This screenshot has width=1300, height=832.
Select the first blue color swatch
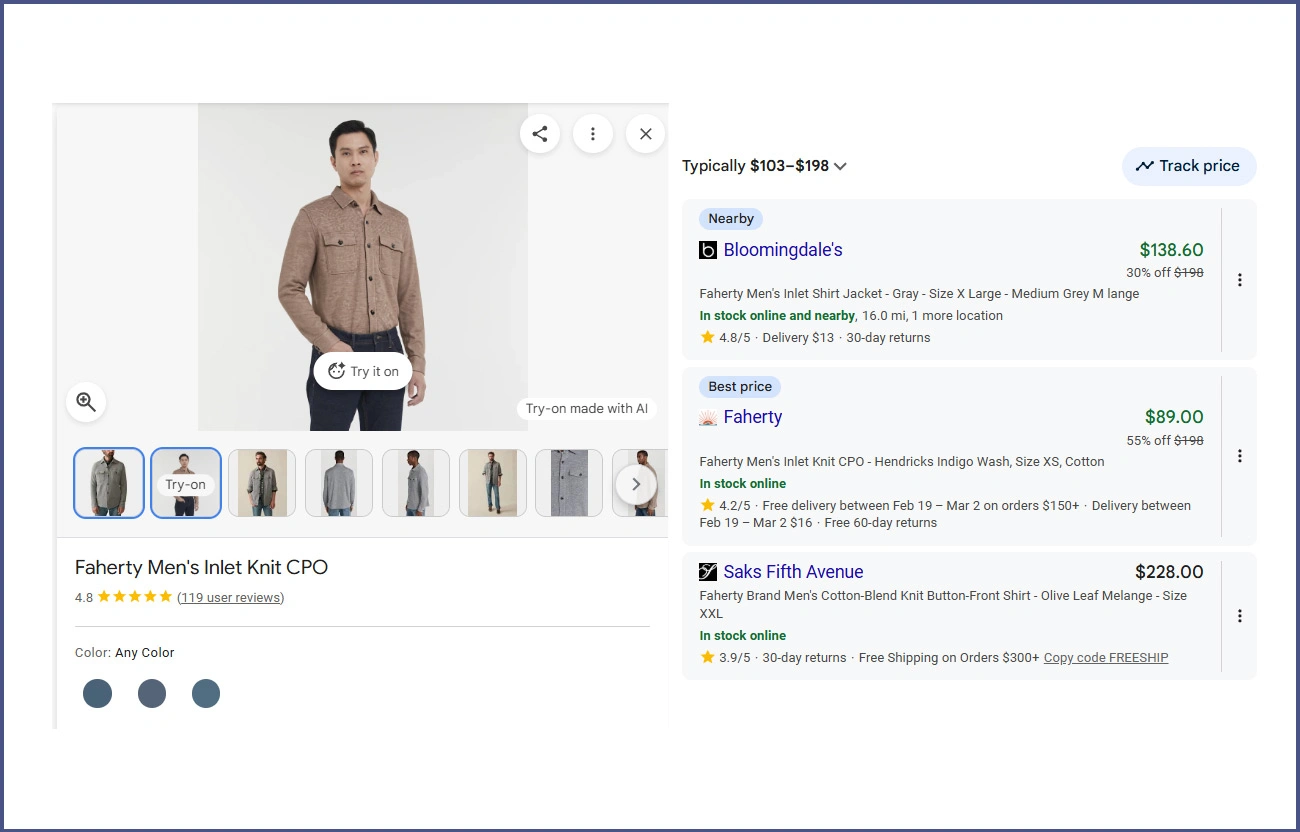[97, 693]
